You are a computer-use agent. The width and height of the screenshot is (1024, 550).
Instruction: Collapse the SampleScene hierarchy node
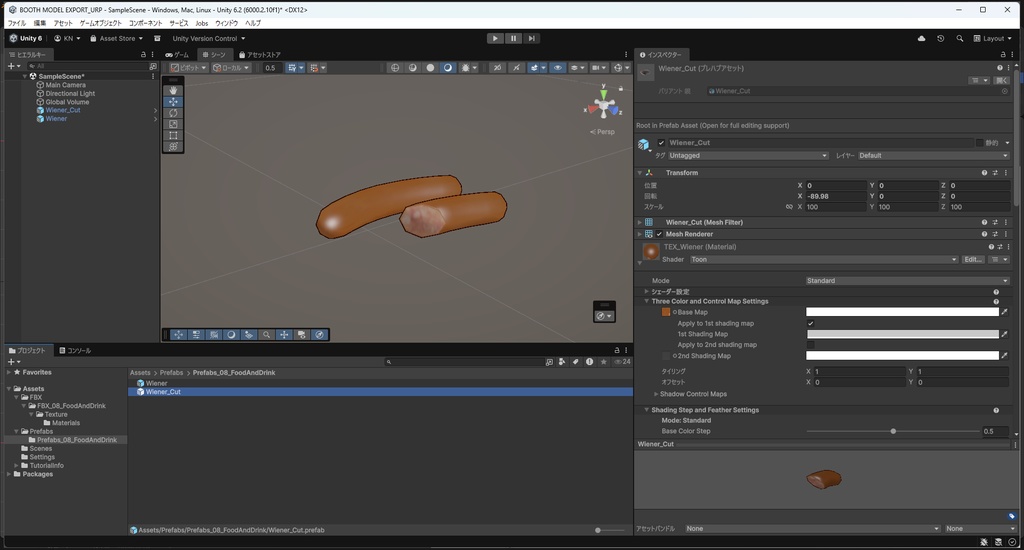(25, 76)
